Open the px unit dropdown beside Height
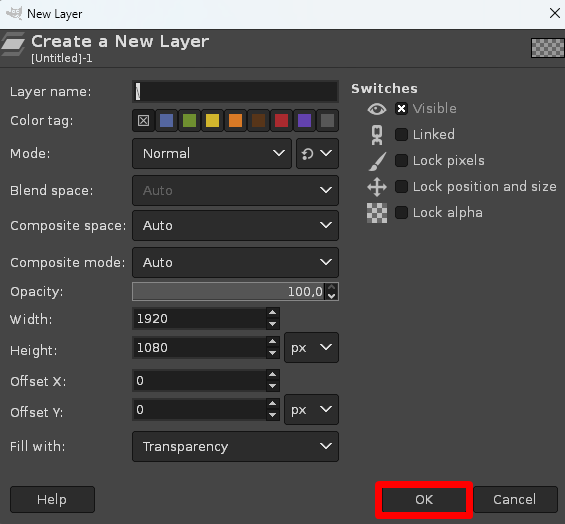 (311, 348)
